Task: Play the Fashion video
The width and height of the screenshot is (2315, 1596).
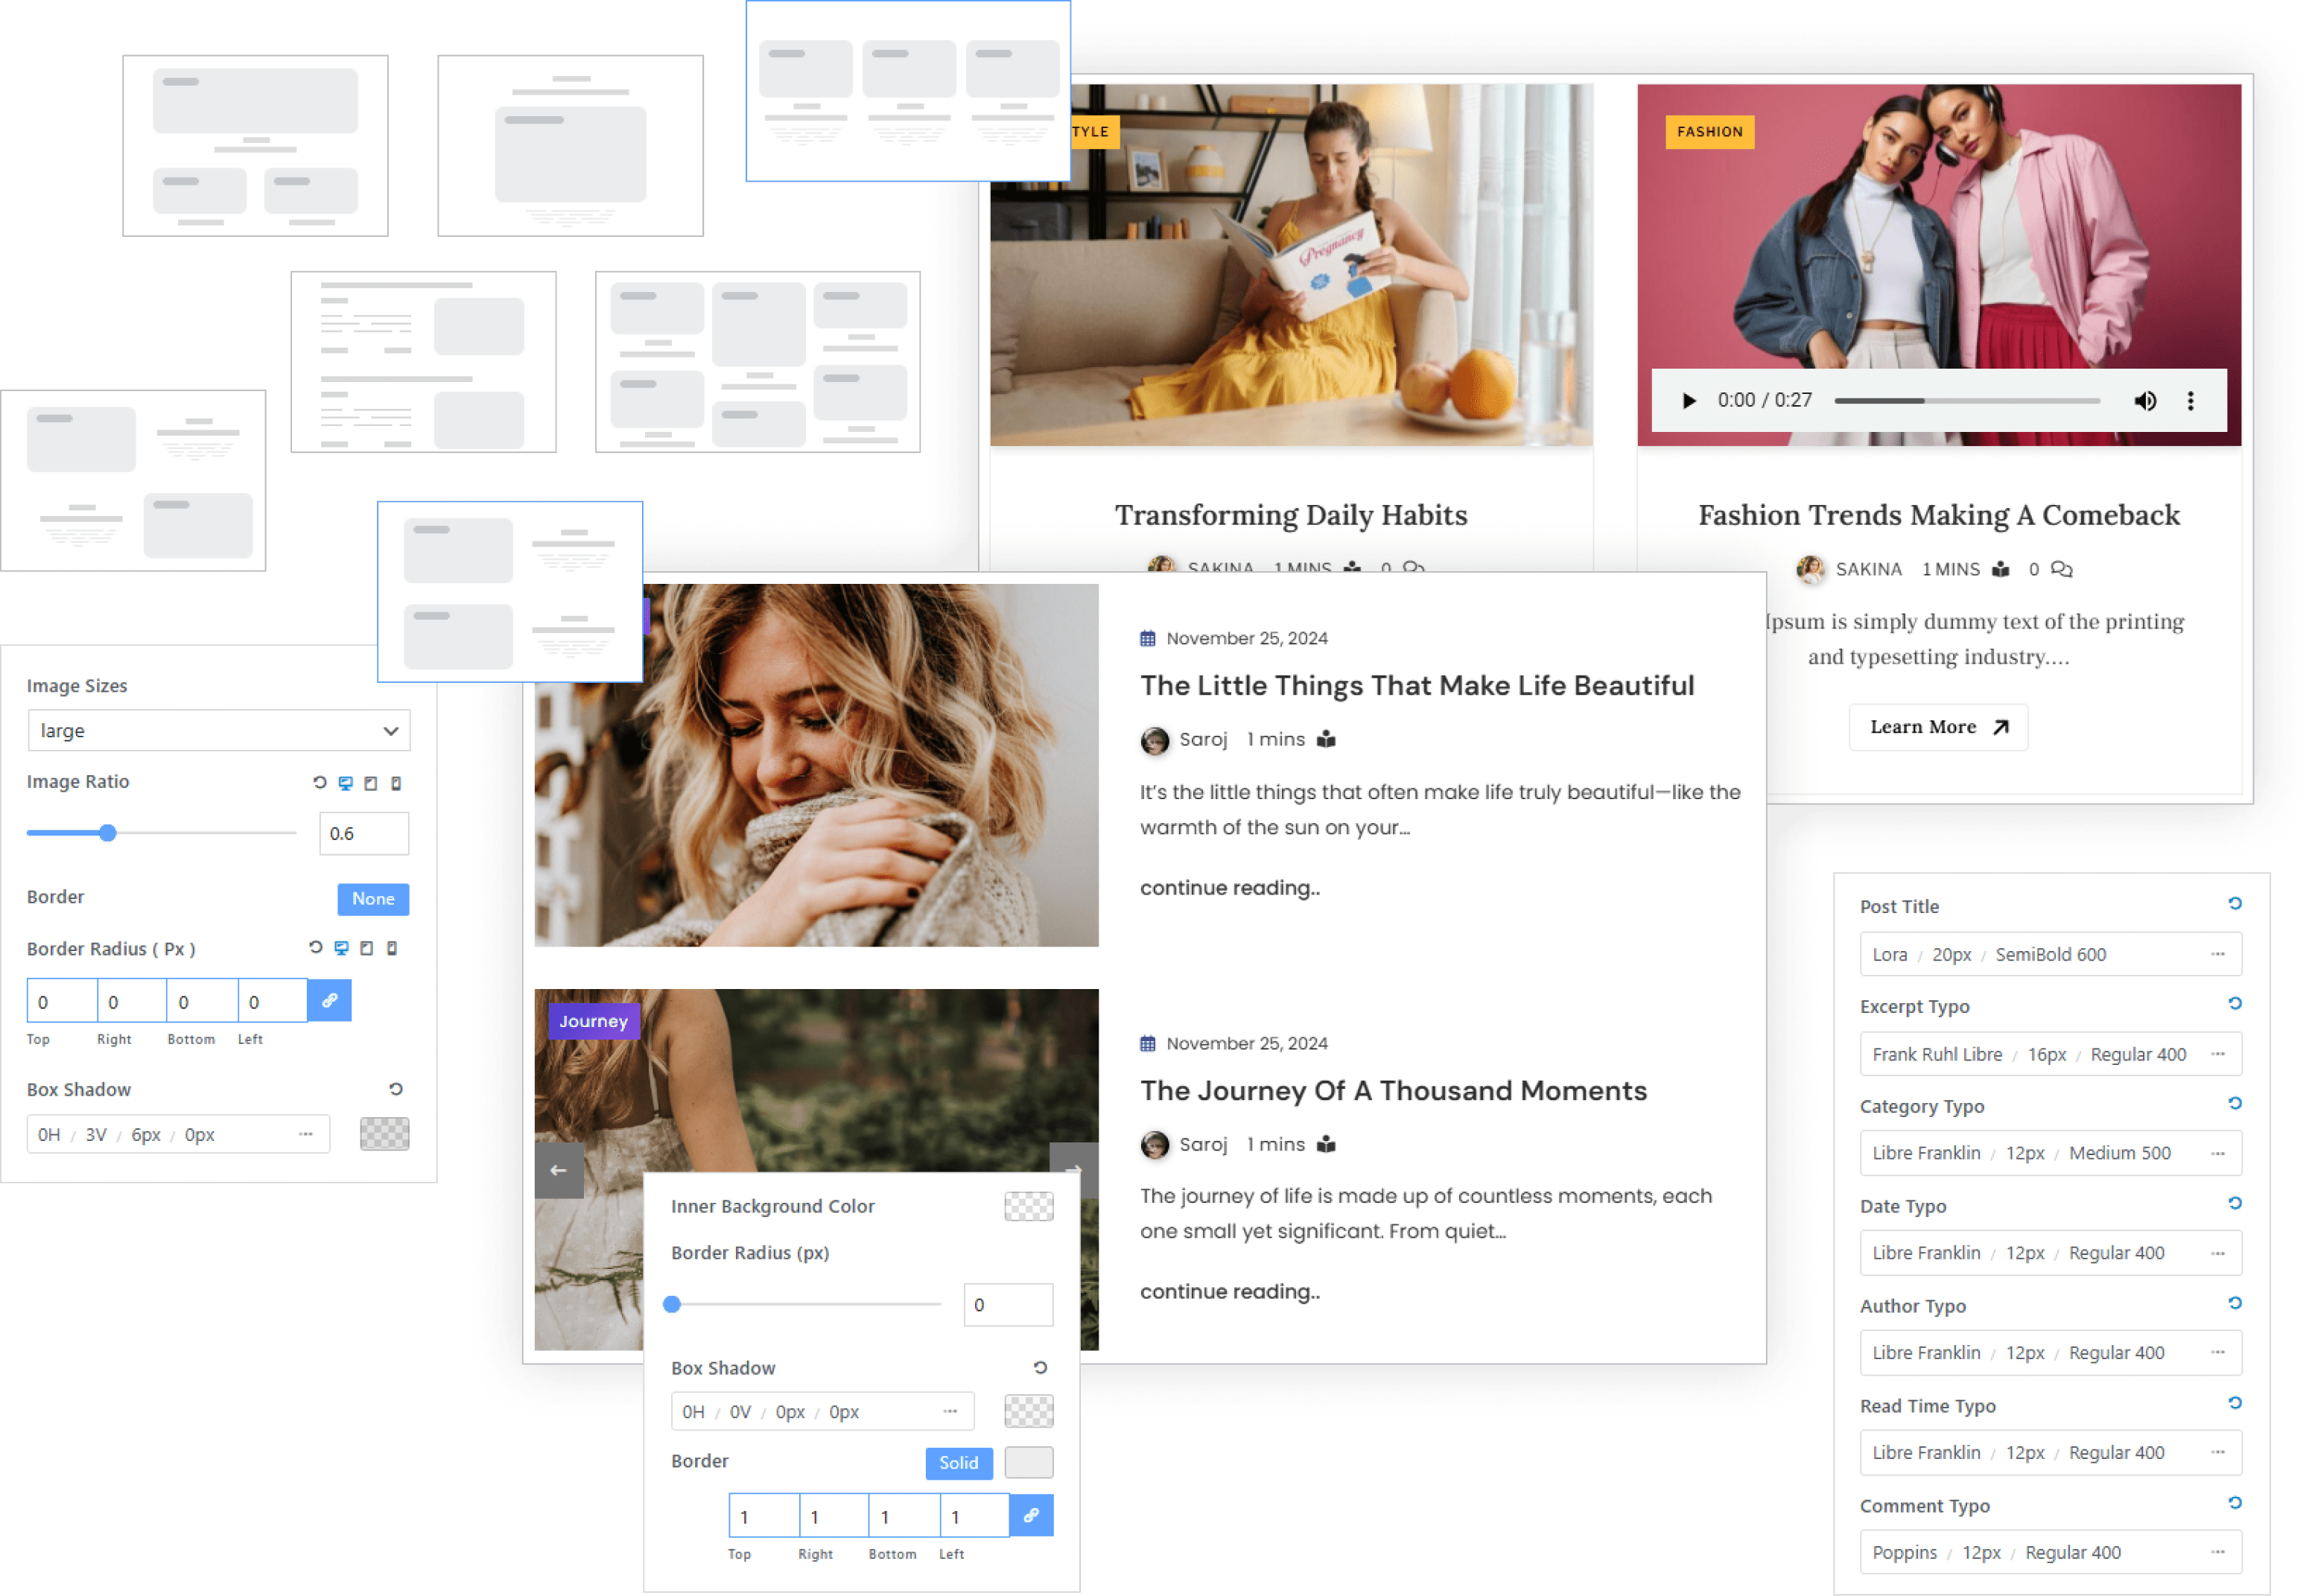Action: click(x=1689, y=401)
